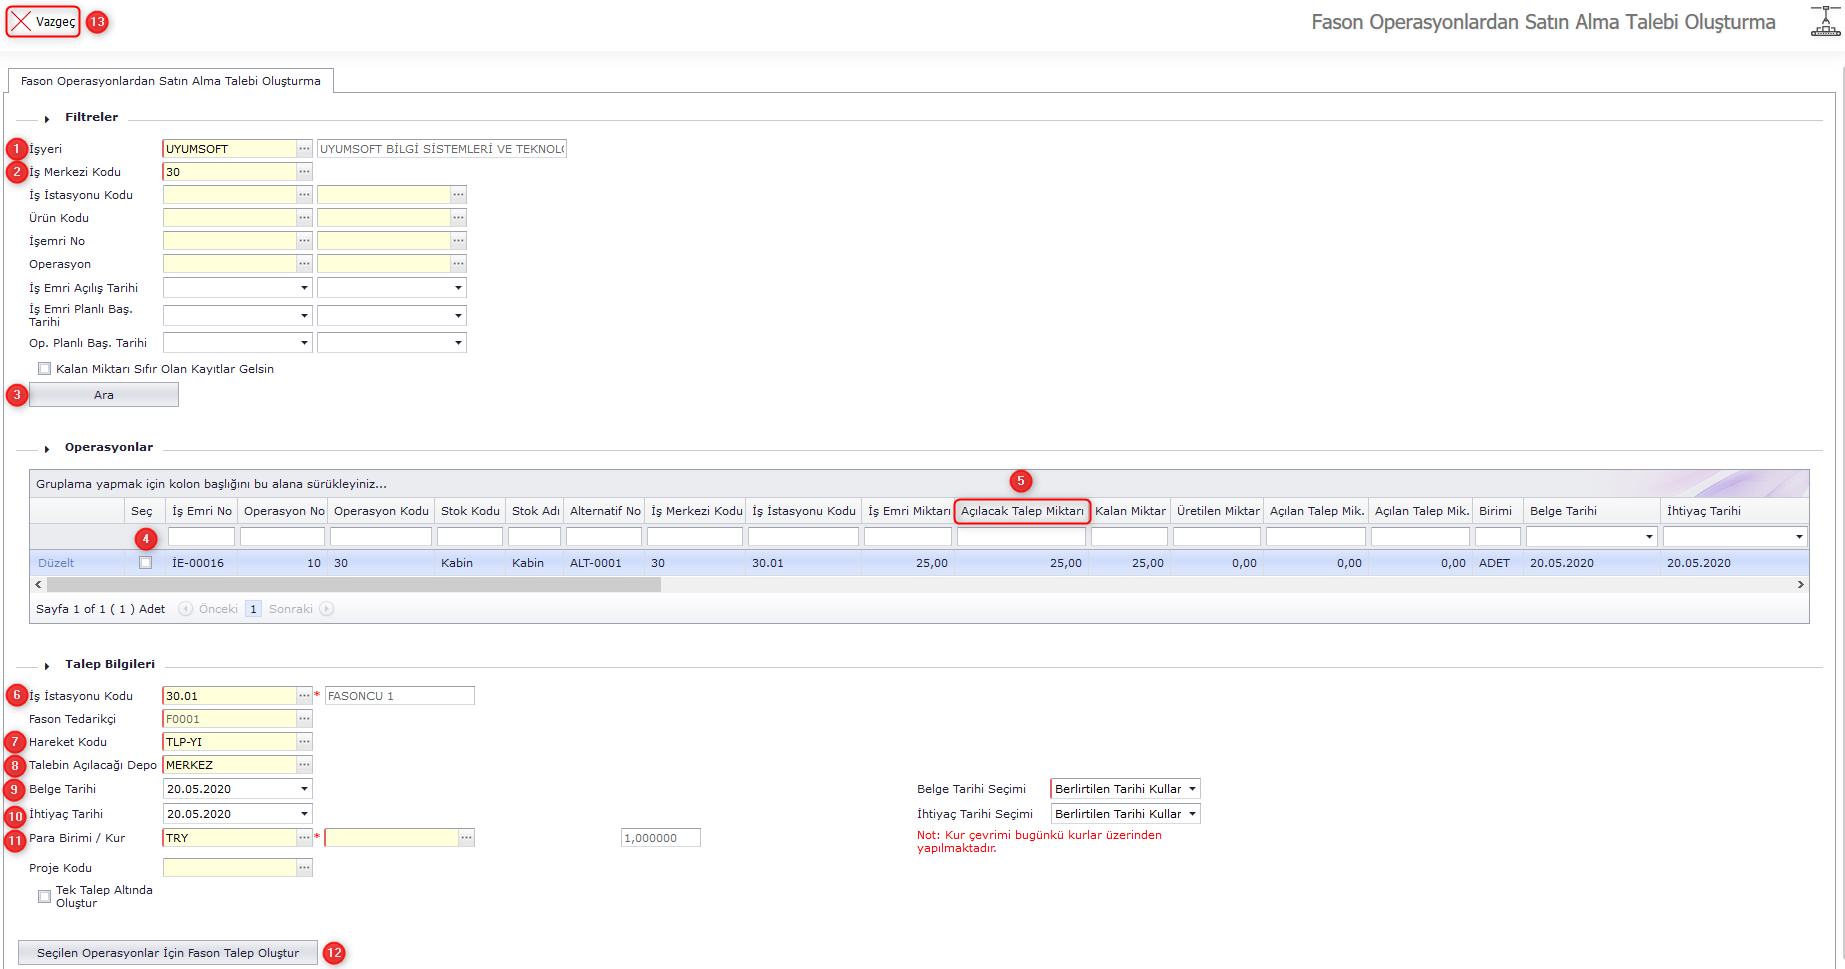Collapse the Filtreler section arrow
This screenshot has height=969, width=1845.
(47, 119)
